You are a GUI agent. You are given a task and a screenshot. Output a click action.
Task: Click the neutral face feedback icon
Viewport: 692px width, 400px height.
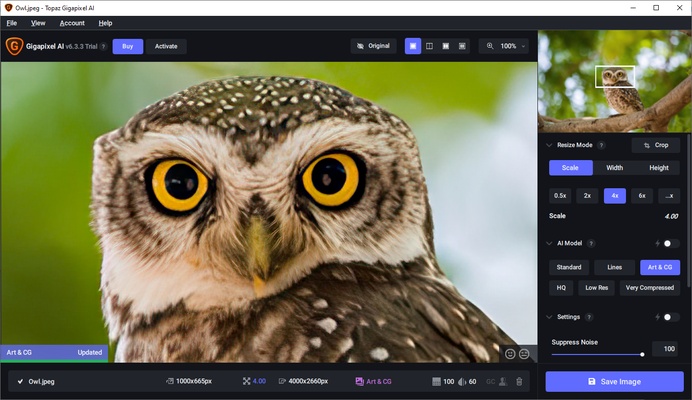pyautogui.click(x=524, y=354)
